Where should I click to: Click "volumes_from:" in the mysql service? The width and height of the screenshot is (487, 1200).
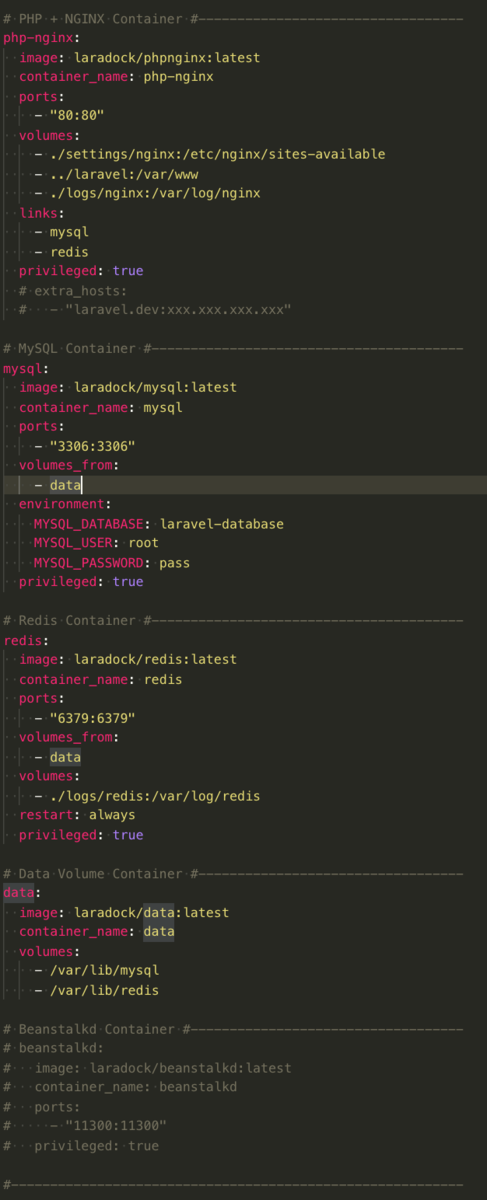point(70,465)
